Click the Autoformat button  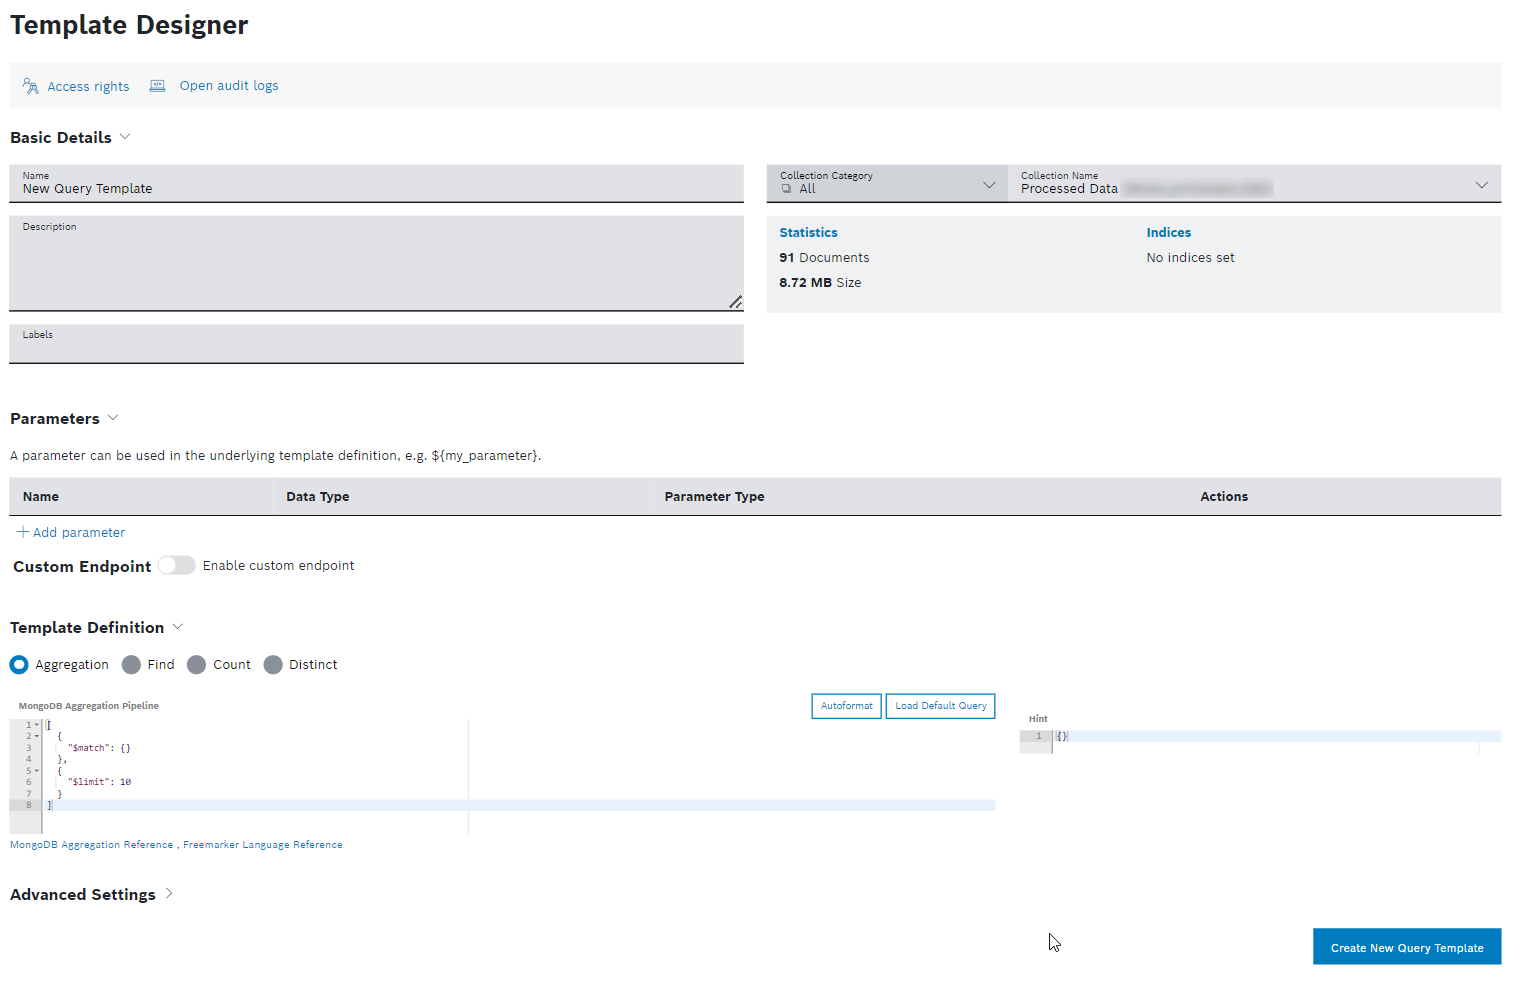[x=846, y=706]
